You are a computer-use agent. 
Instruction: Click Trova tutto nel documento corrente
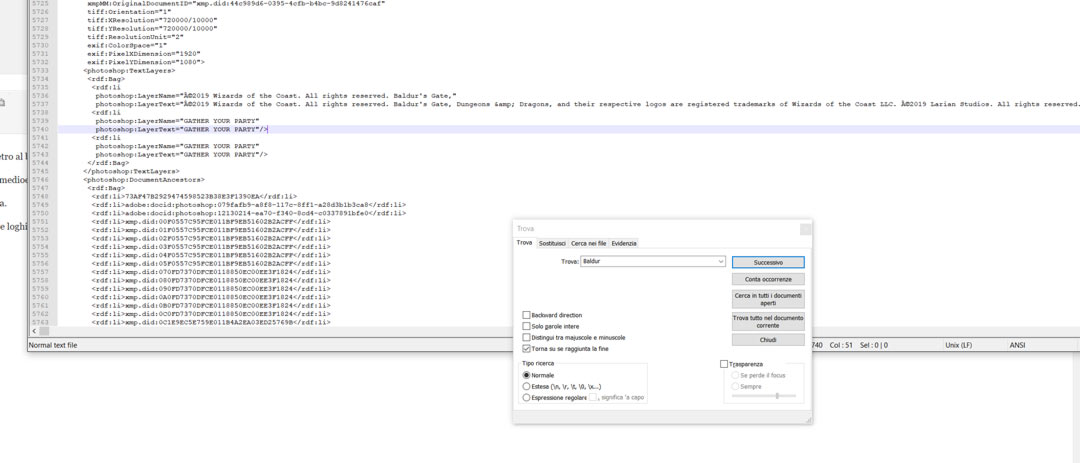pyautogui.click(x=767, y=321)
